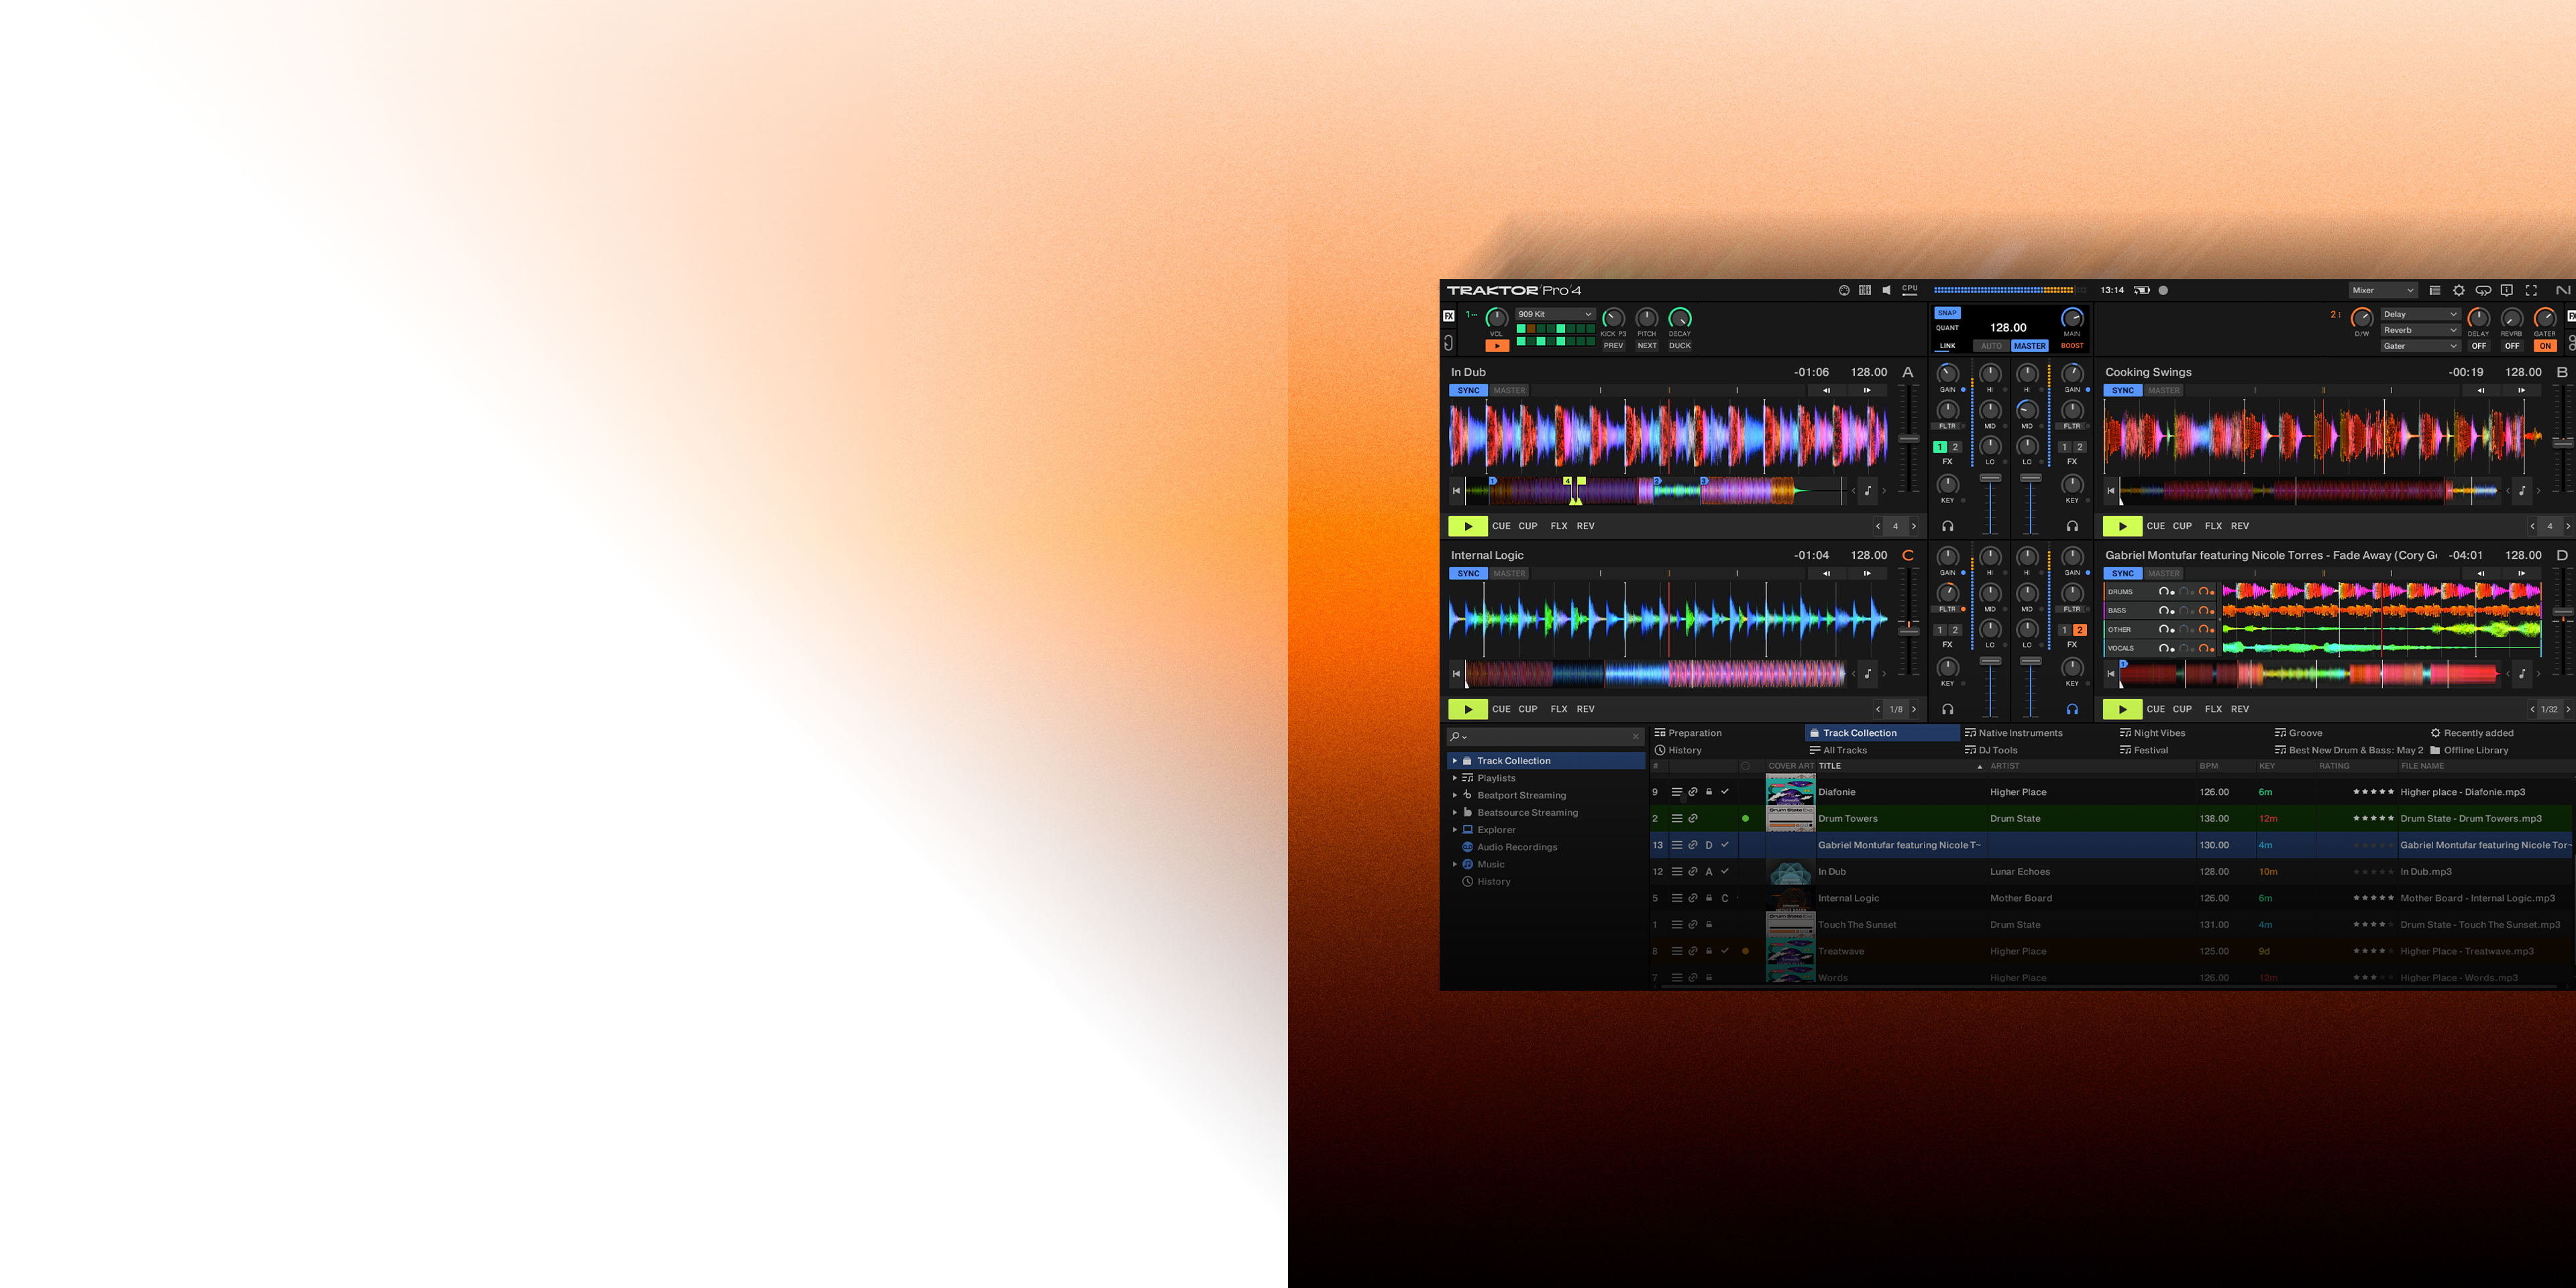The height and width of the screenshot is (1288, 2576).
Task: Click the FX panel icon on left edge
Action: coord(1448,316)
